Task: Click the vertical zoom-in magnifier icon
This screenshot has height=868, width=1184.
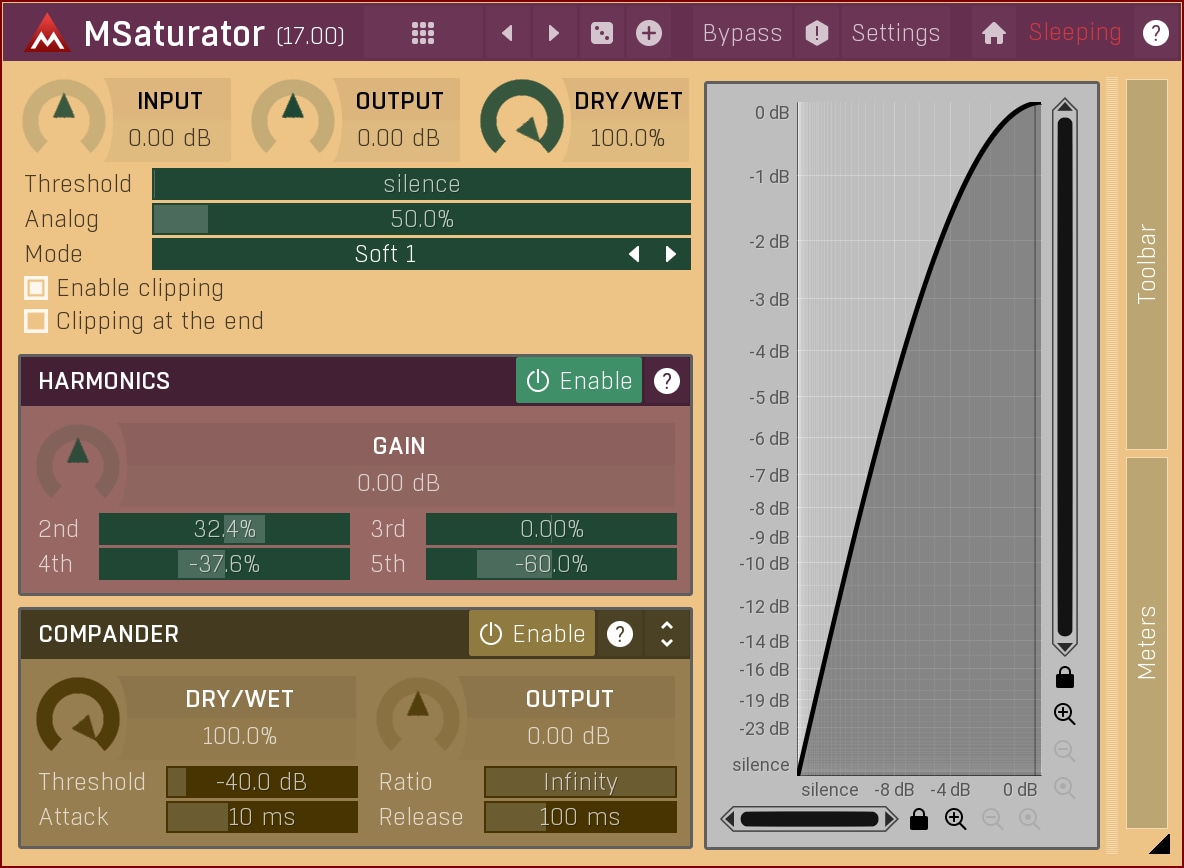Action: [1065, 714]
